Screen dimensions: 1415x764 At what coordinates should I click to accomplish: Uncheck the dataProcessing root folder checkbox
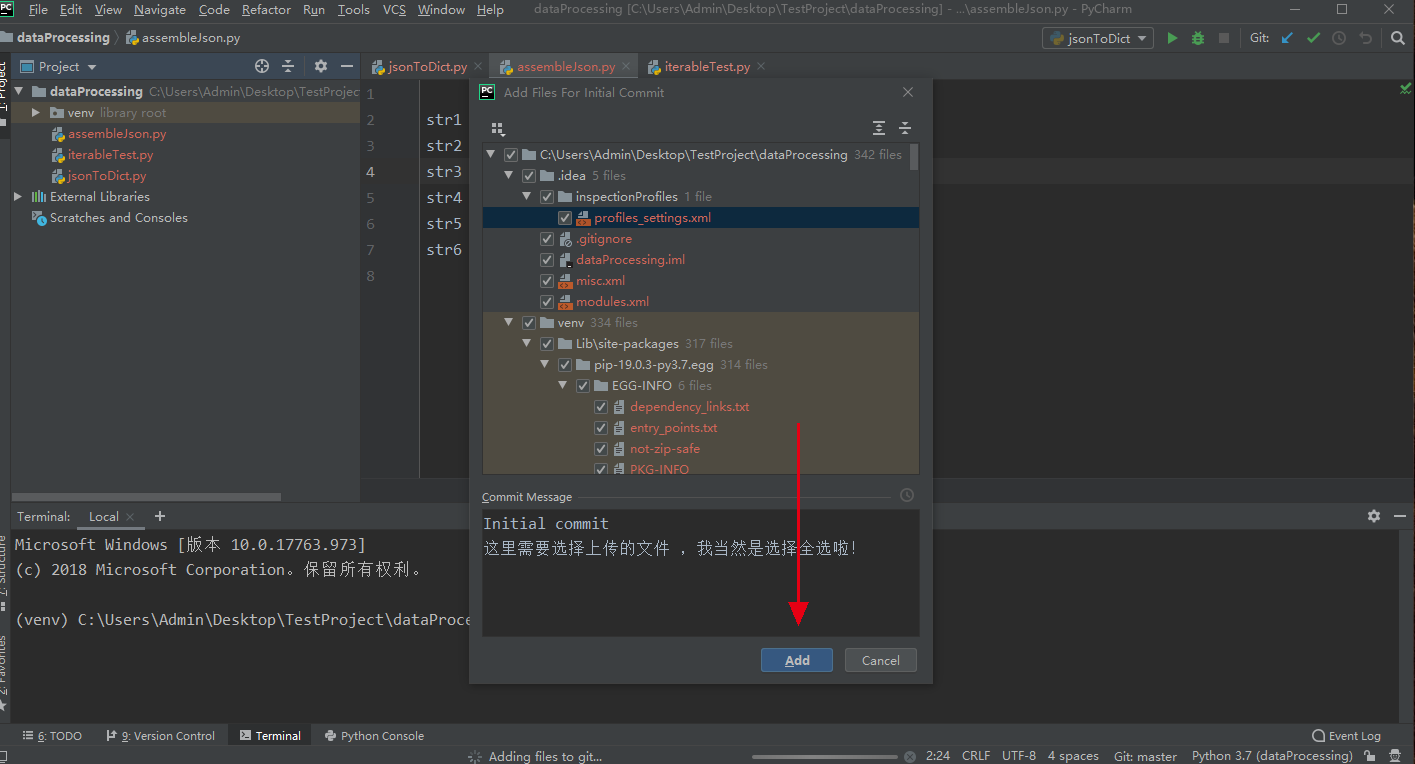[x=511, y=155]
